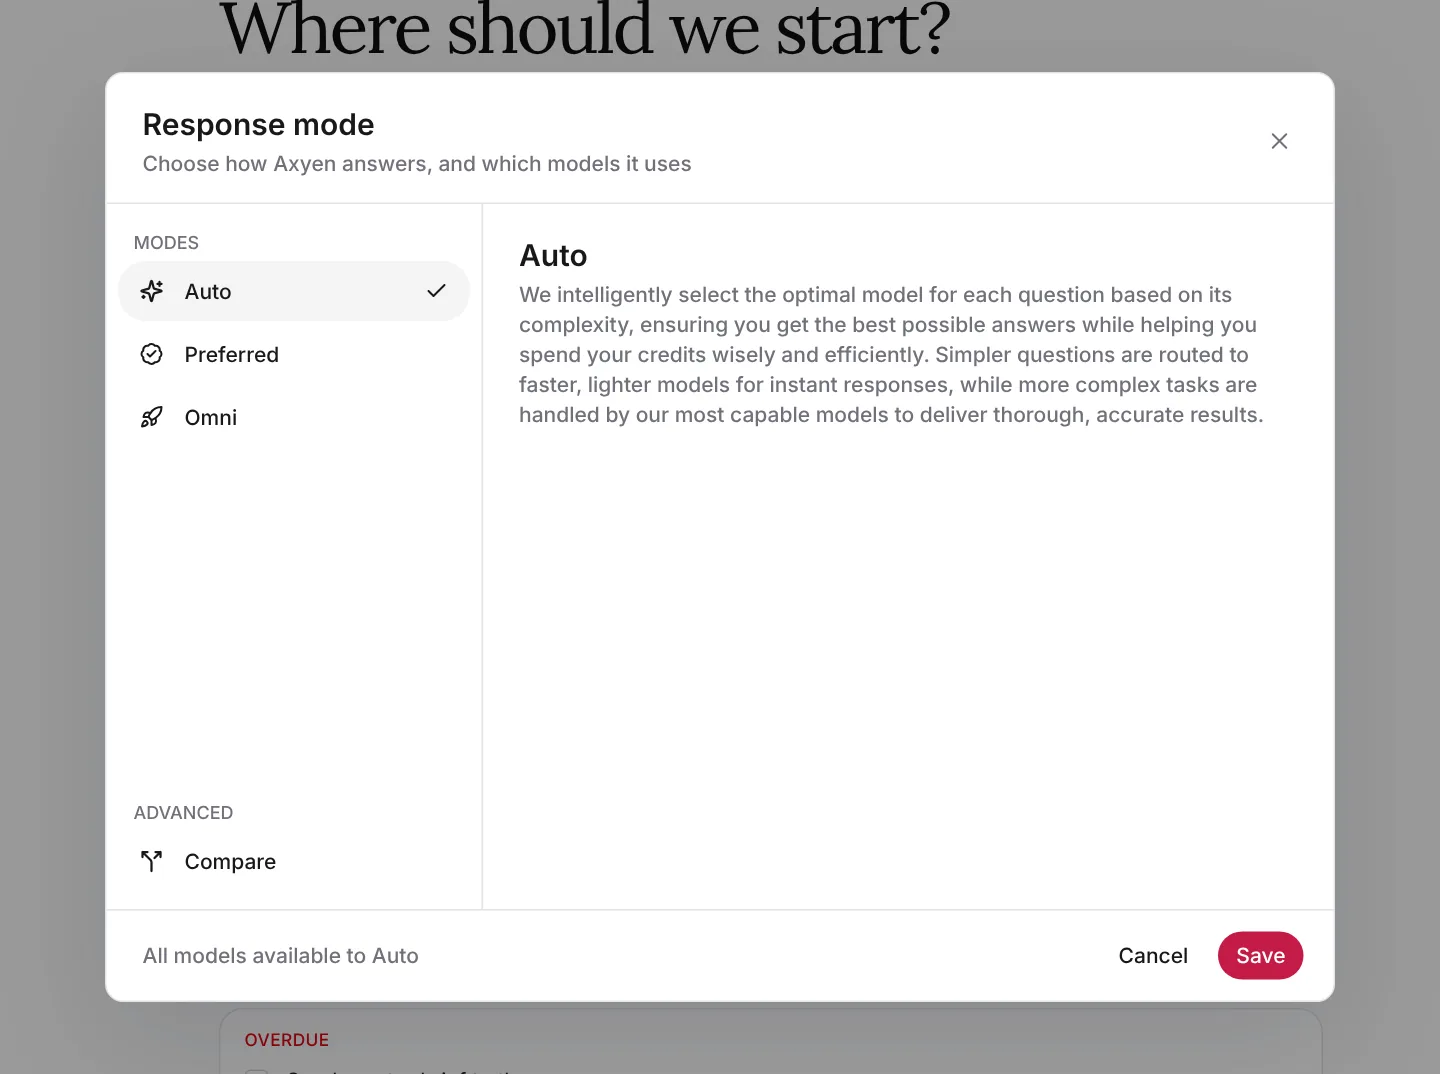Click the Preferred badge check icon
Image resolution: width=1440 pixels, height=1074 pixels.
pyautogui.click(x=152, y=354)
